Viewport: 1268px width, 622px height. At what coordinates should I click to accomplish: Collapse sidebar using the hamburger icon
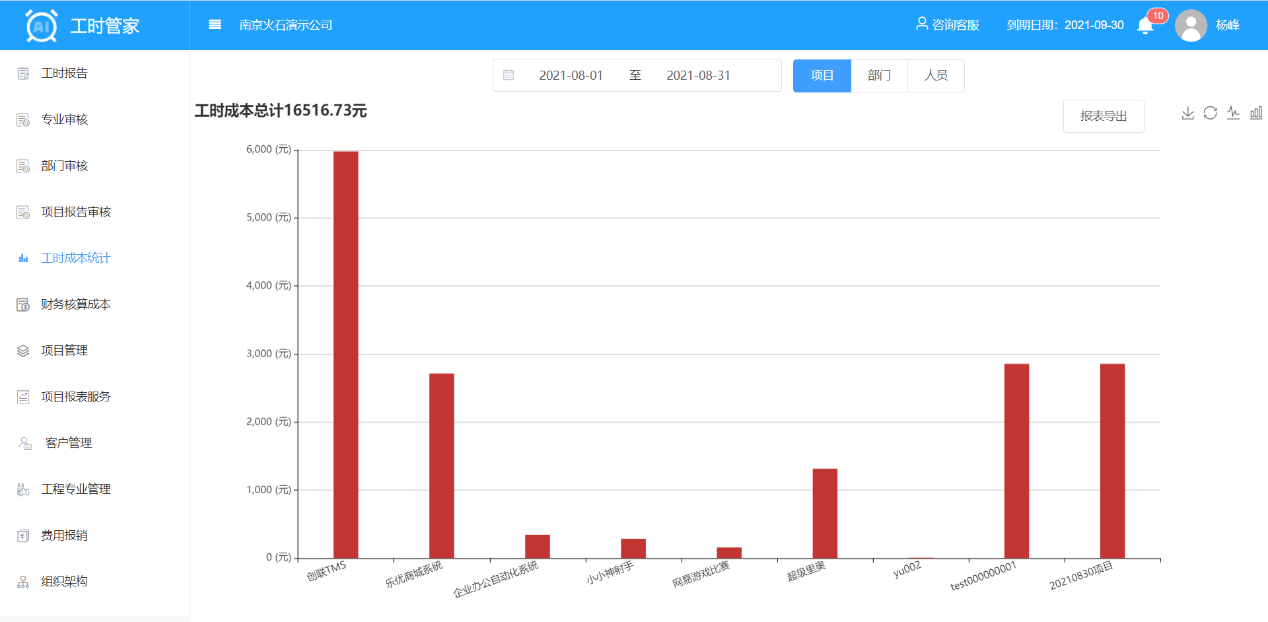coord(215,25)
